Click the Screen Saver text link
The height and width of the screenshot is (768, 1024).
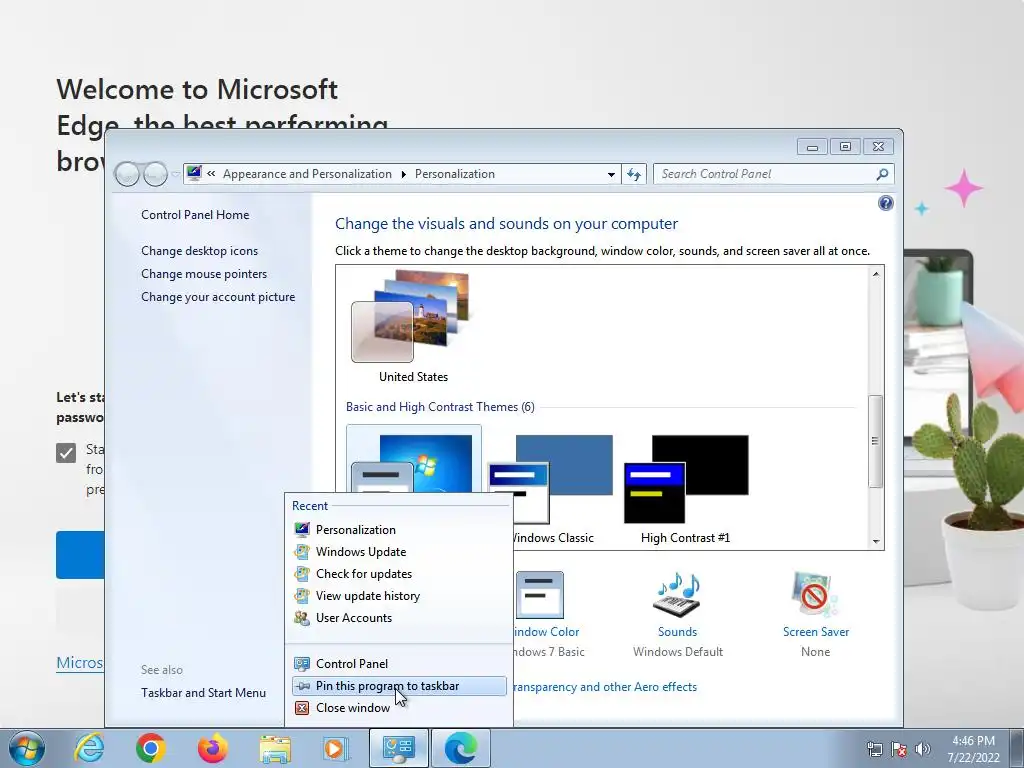point(816,632)
